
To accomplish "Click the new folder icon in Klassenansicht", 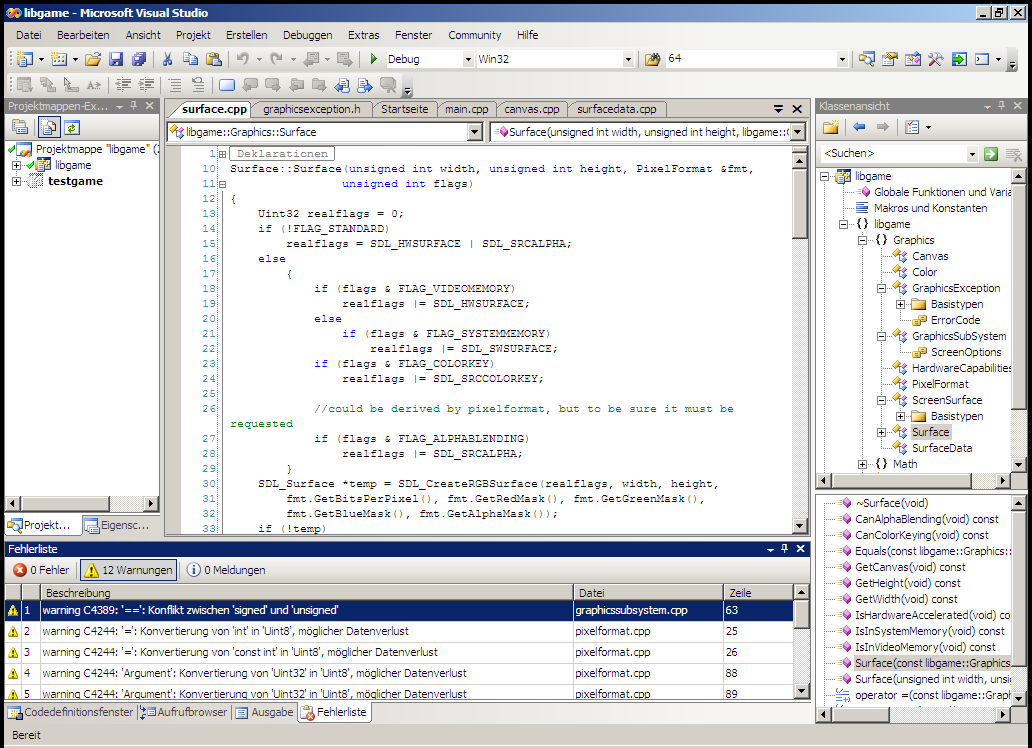I will tap(831, 127).
